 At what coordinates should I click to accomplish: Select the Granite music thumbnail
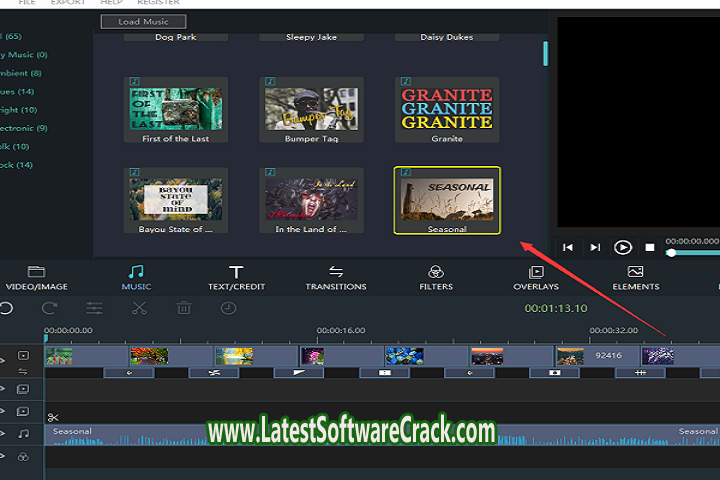coord(447,110)
